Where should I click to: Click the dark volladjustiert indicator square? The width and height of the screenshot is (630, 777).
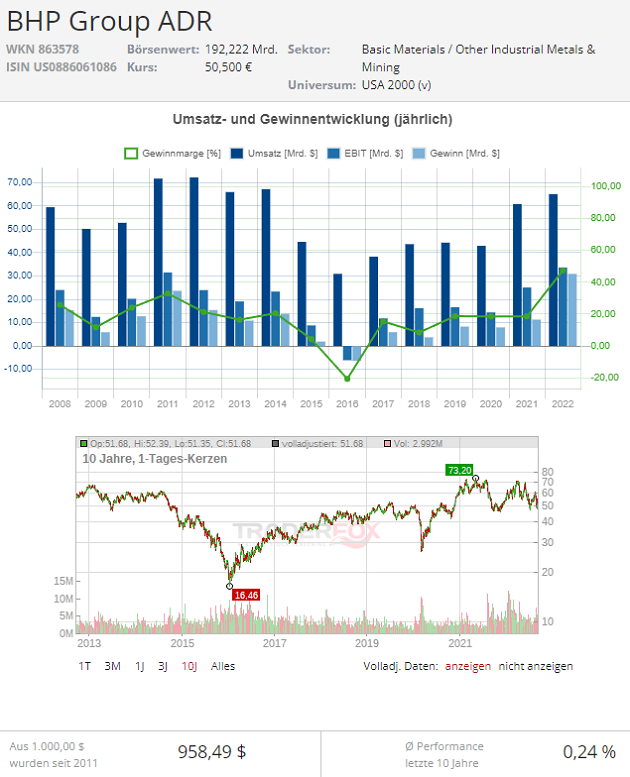pos(276,444)
